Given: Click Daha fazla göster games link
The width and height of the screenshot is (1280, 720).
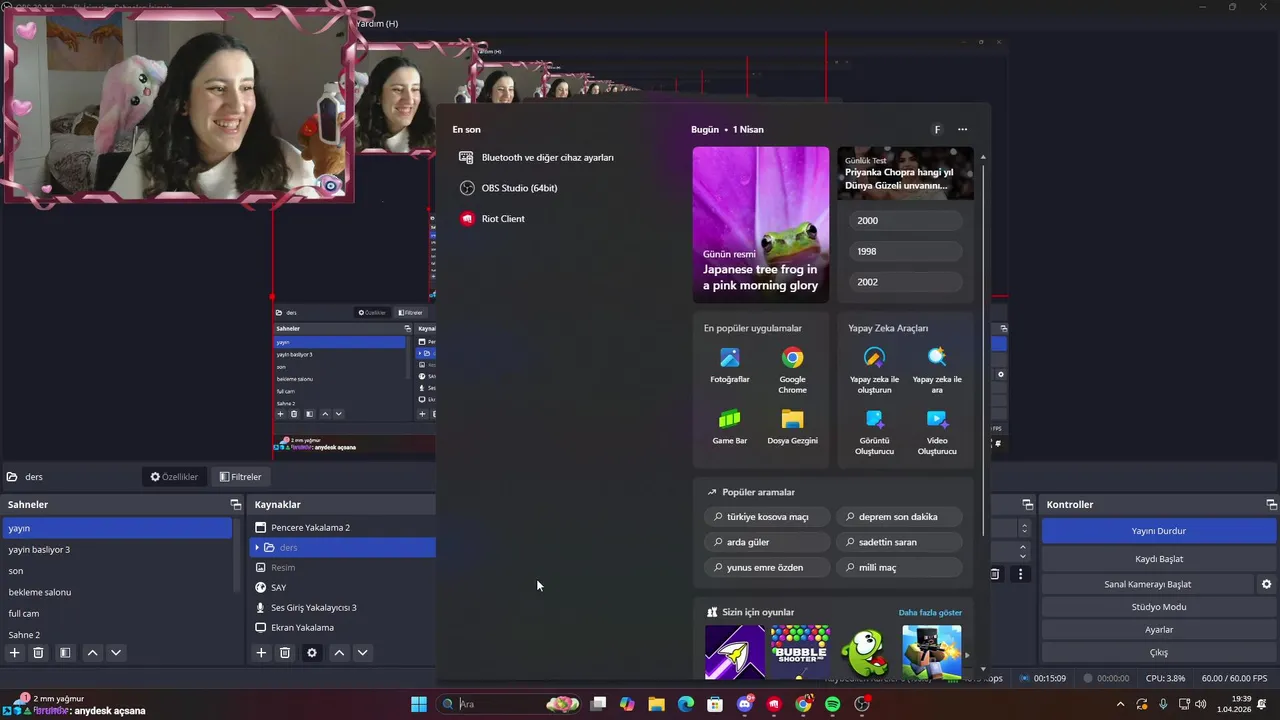Looking at the screenshot, I should (930, 612).
